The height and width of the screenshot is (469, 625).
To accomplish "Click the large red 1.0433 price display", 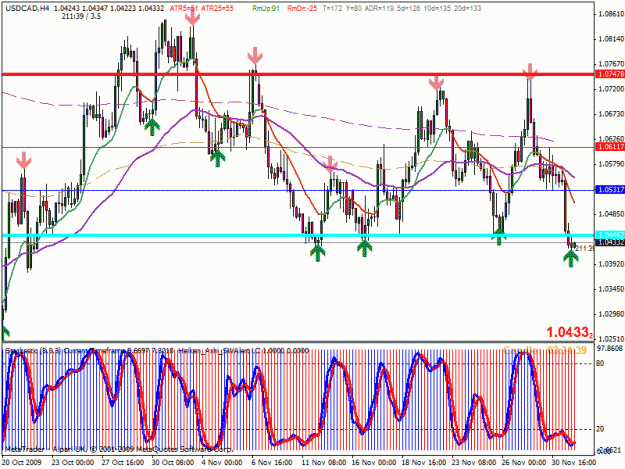I will coord(569,332).
